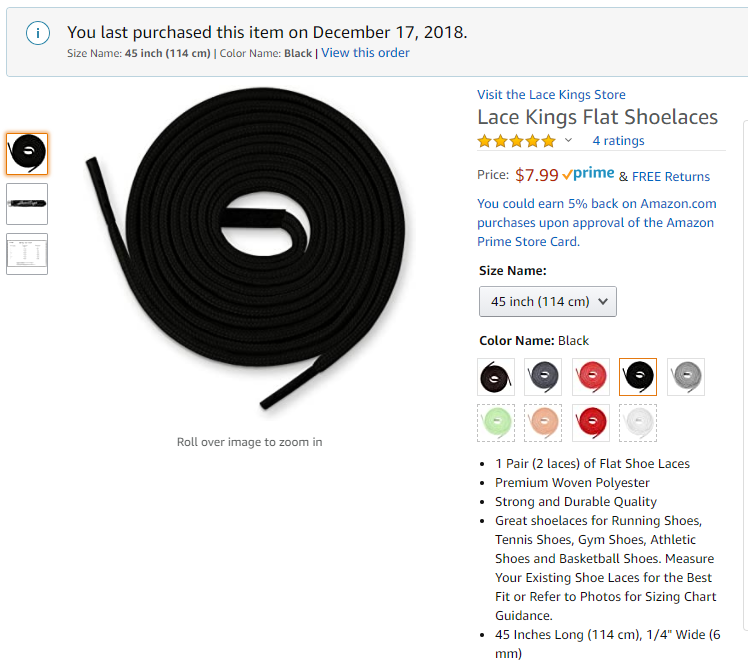Open the Size Name dropdown
Image resolution: width=748 pixels, height=672 pixels.
click(x=548, y=301)
